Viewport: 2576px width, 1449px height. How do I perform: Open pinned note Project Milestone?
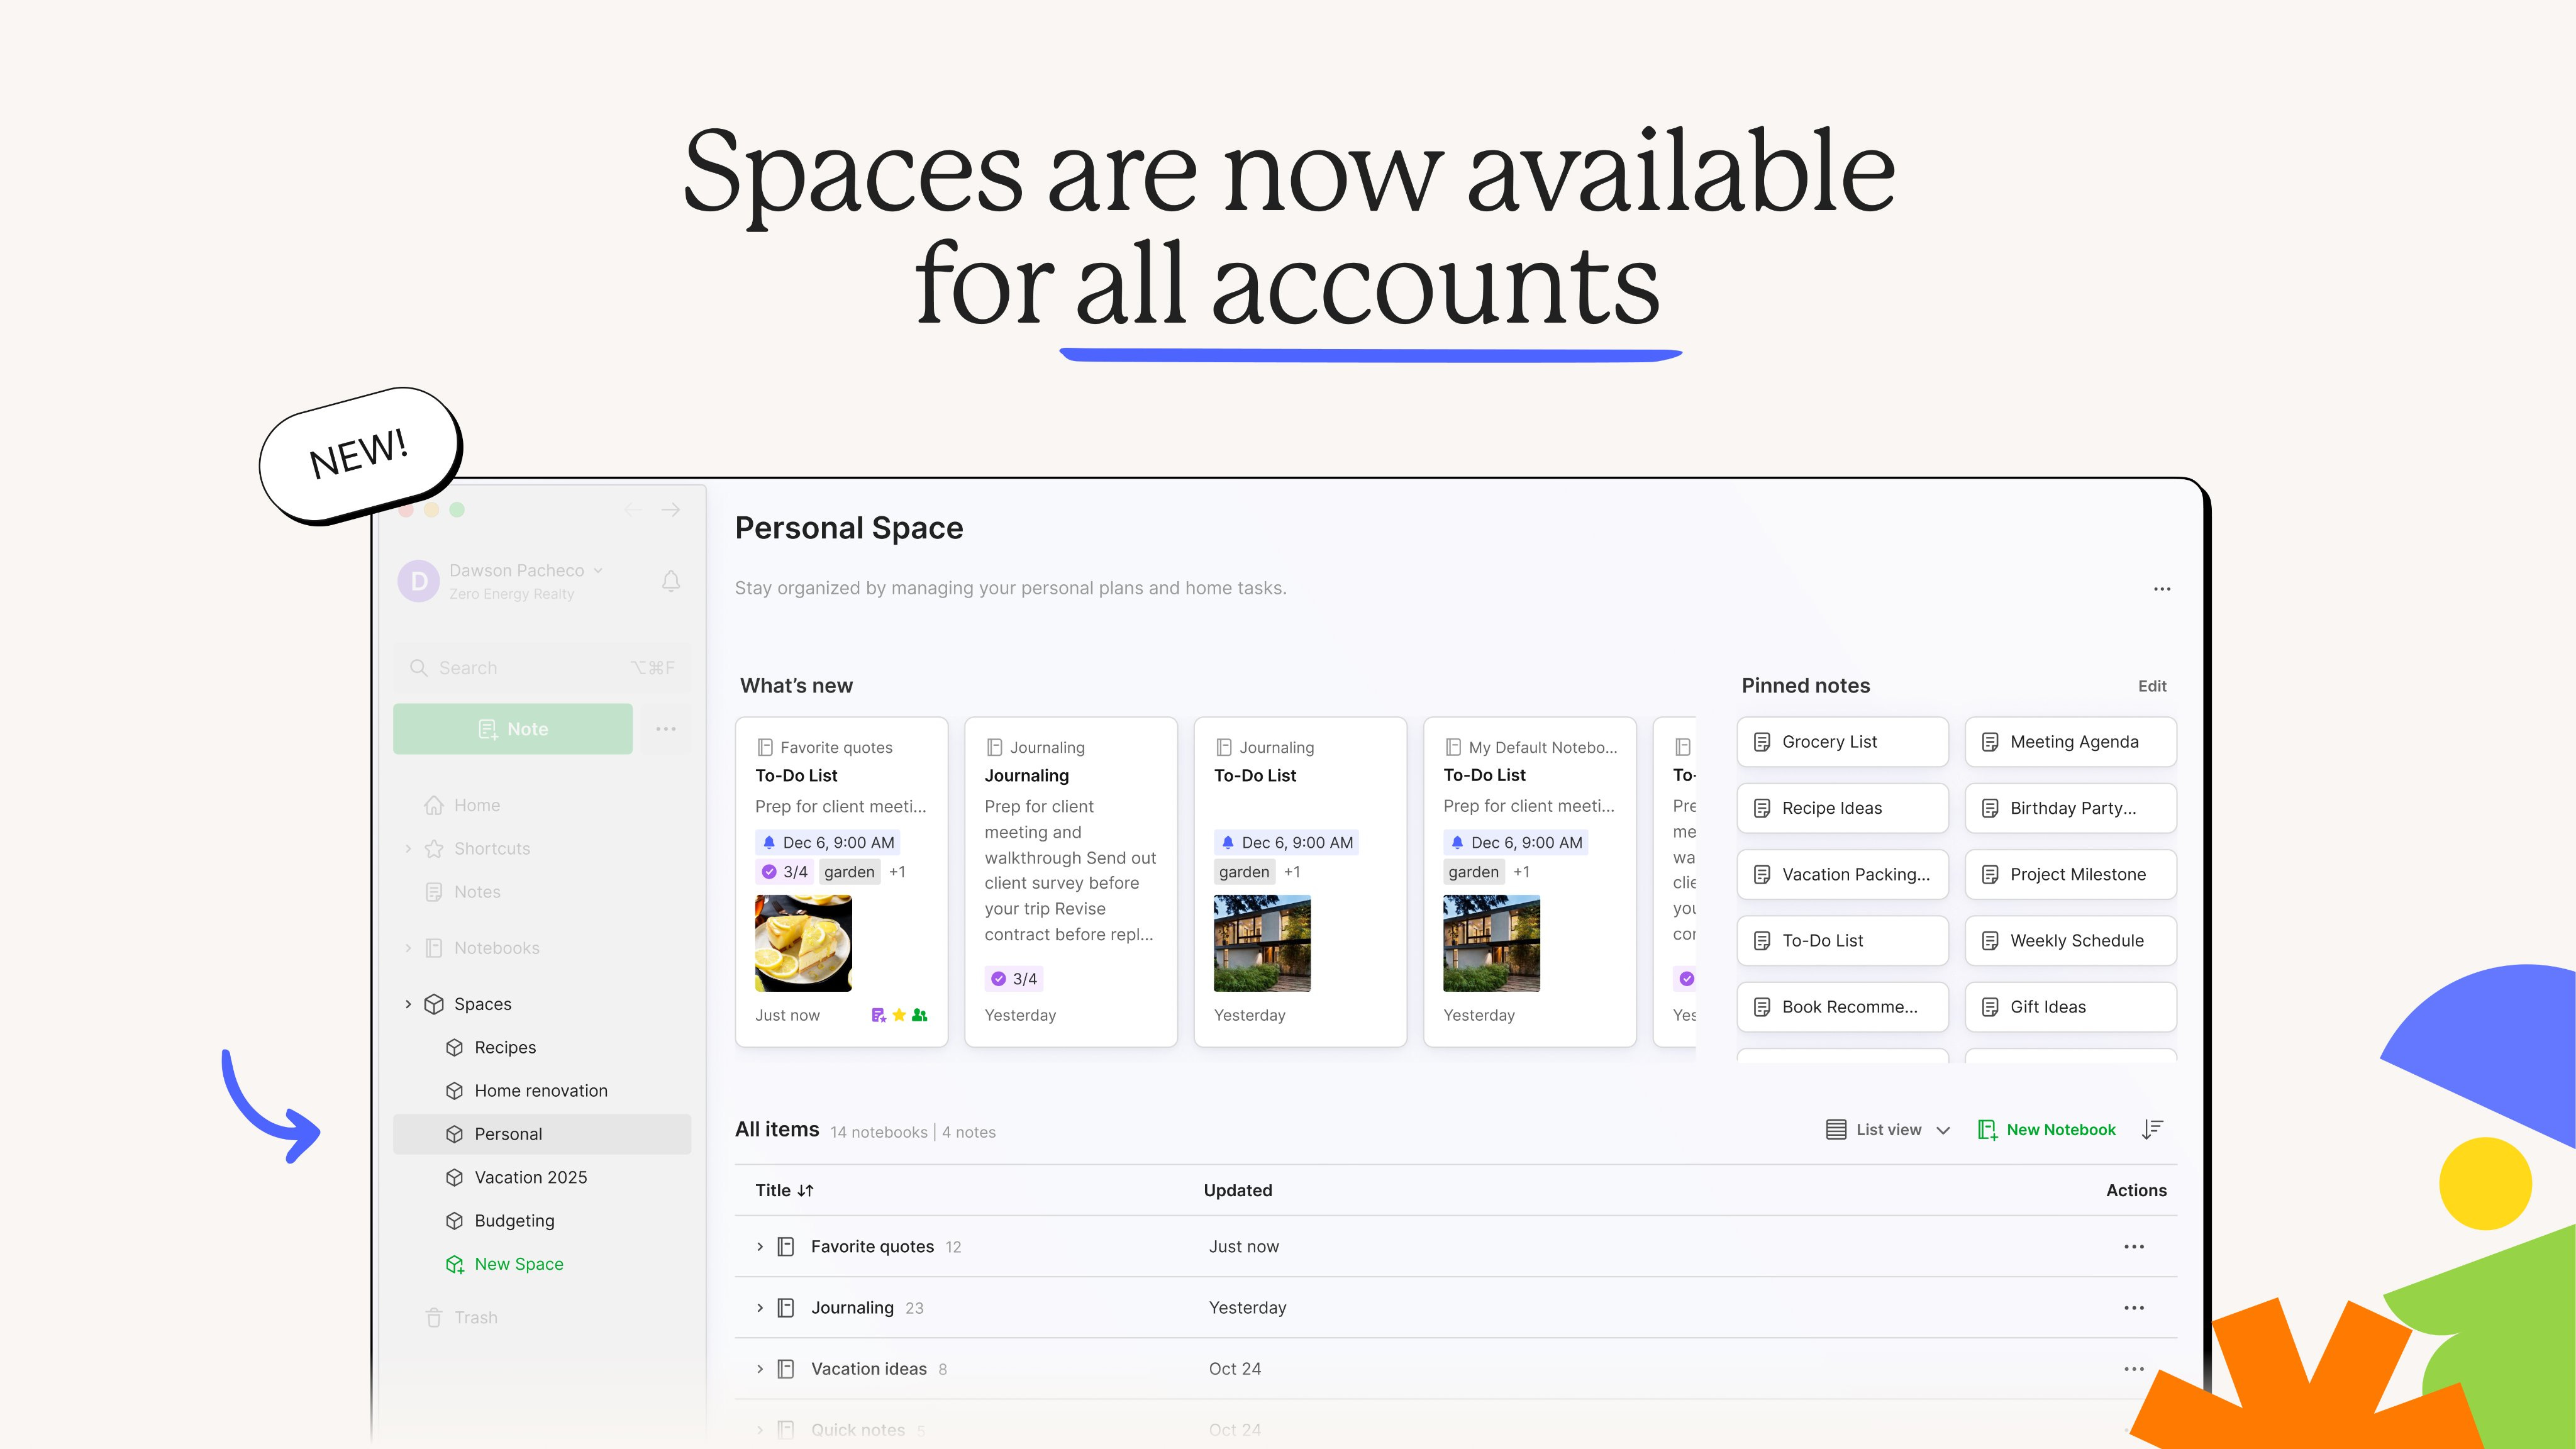pos(2070,874)
